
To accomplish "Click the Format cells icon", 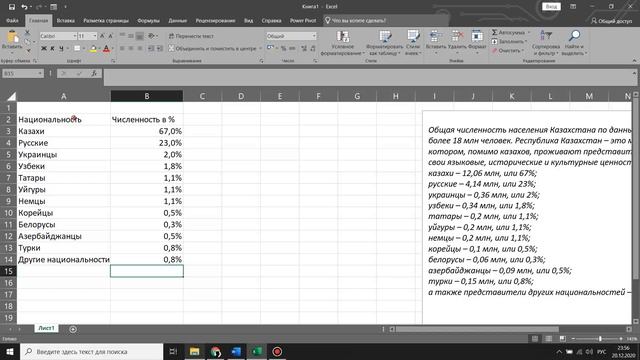I will [477, 37].
